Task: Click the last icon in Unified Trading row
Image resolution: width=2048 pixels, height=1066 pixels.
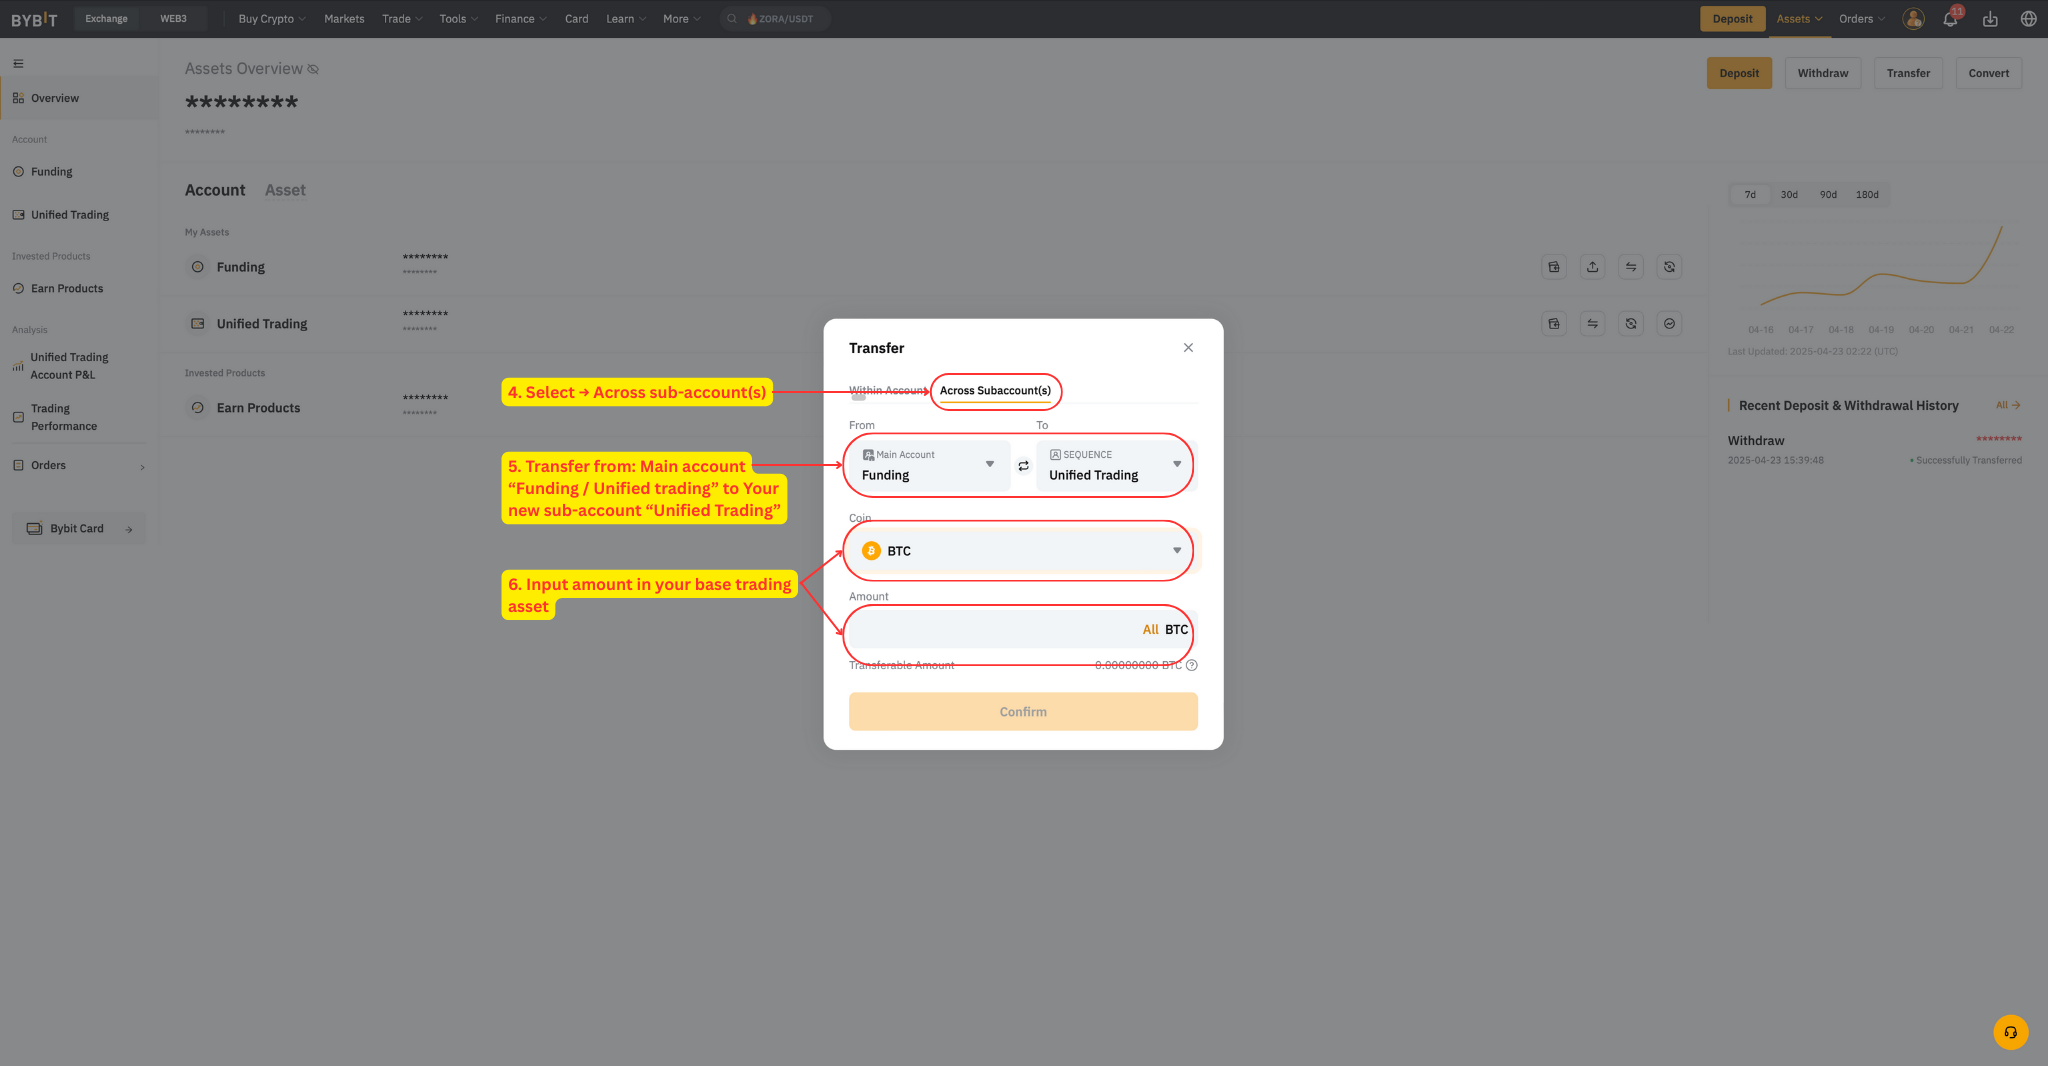Action: [1669, 324]
